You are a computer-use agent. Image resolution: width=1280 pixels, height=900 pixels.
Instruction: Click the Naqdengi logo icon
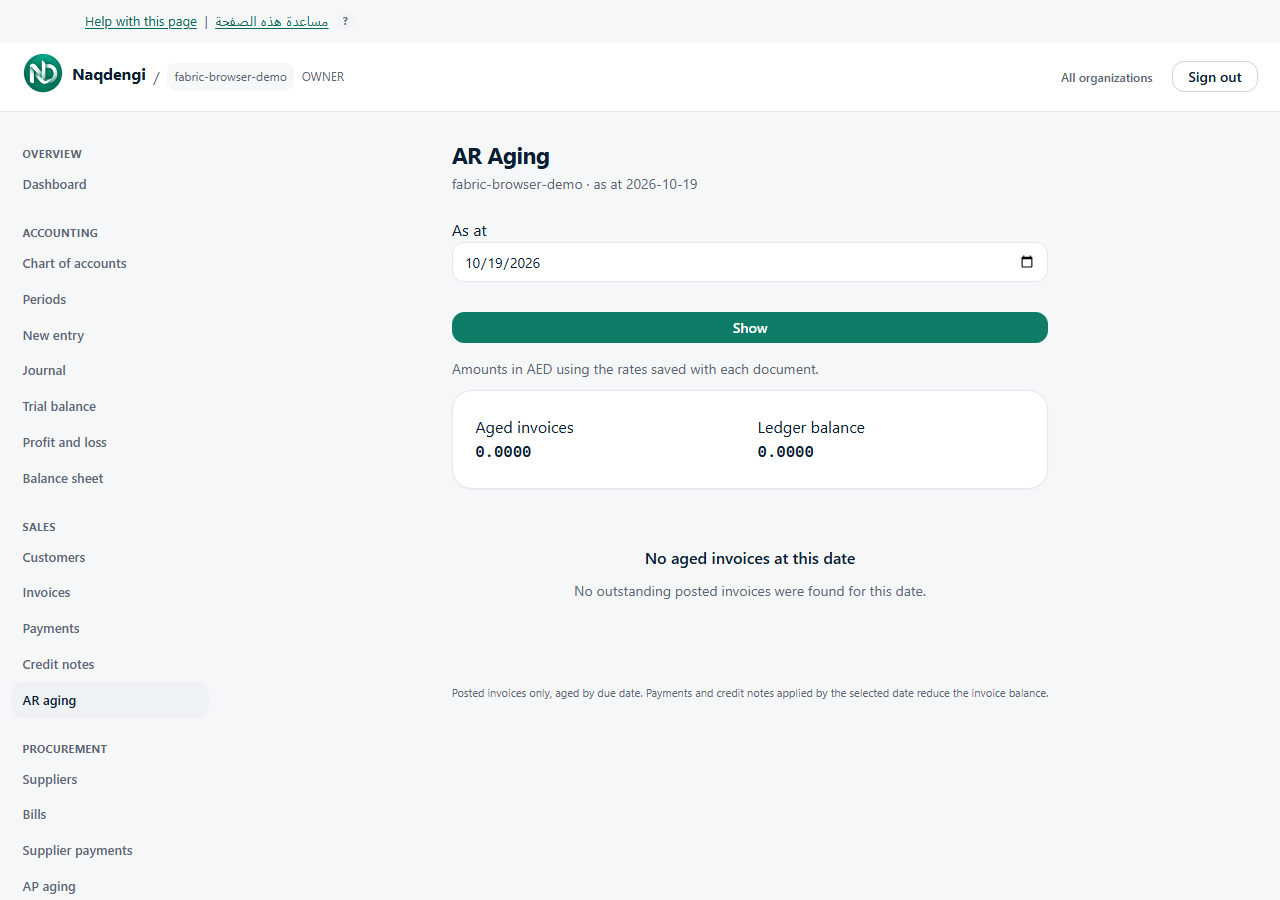tap(43, 74)
